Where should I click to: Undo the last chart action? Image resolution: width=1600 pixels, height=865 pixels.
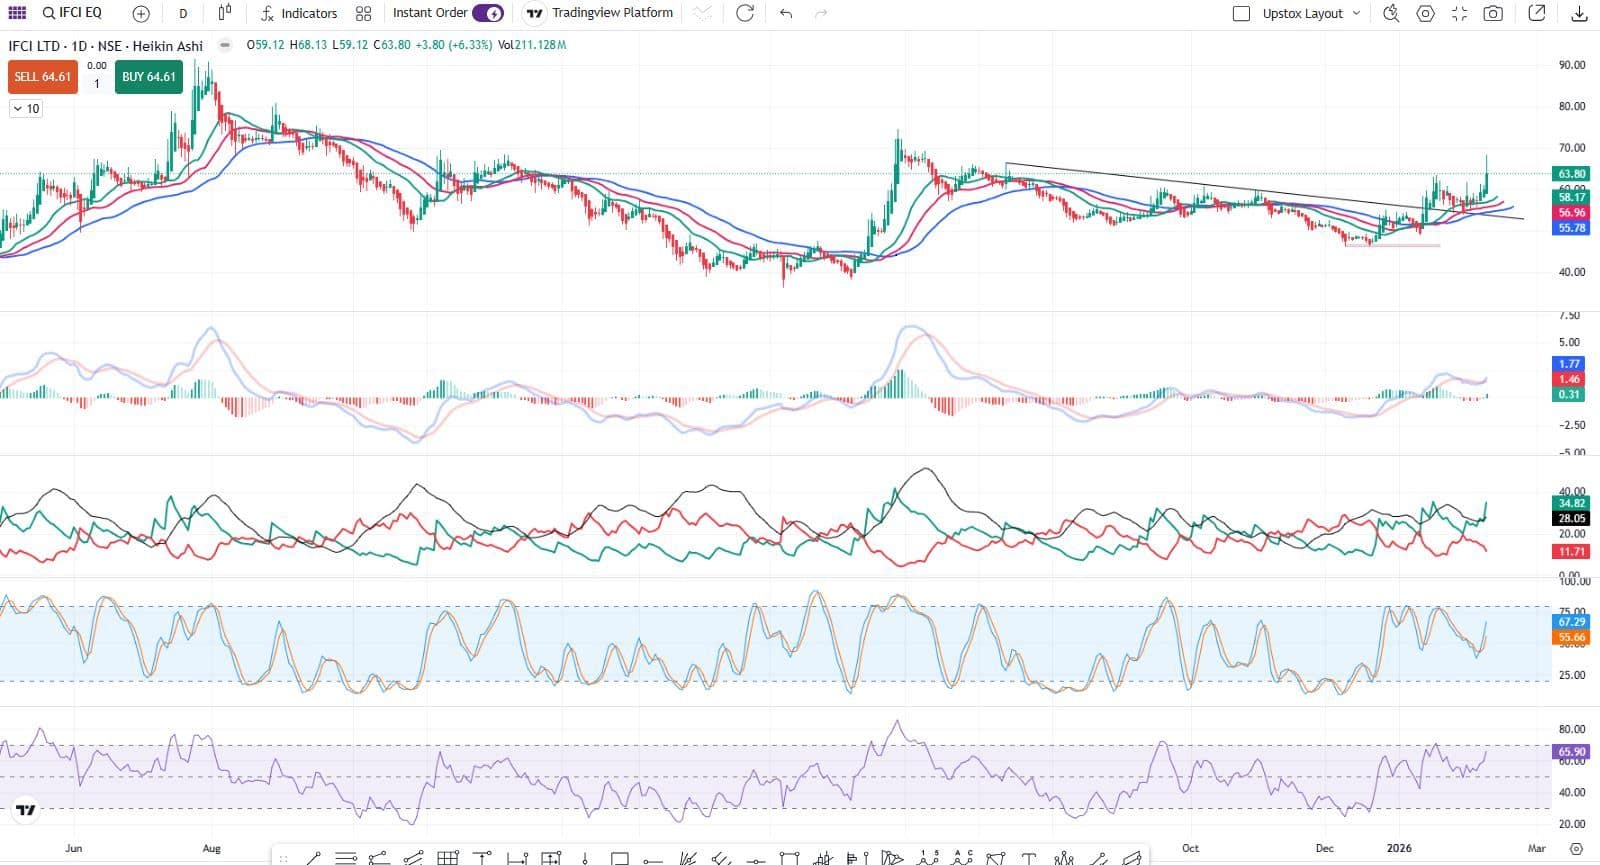(x=786, y=13)
